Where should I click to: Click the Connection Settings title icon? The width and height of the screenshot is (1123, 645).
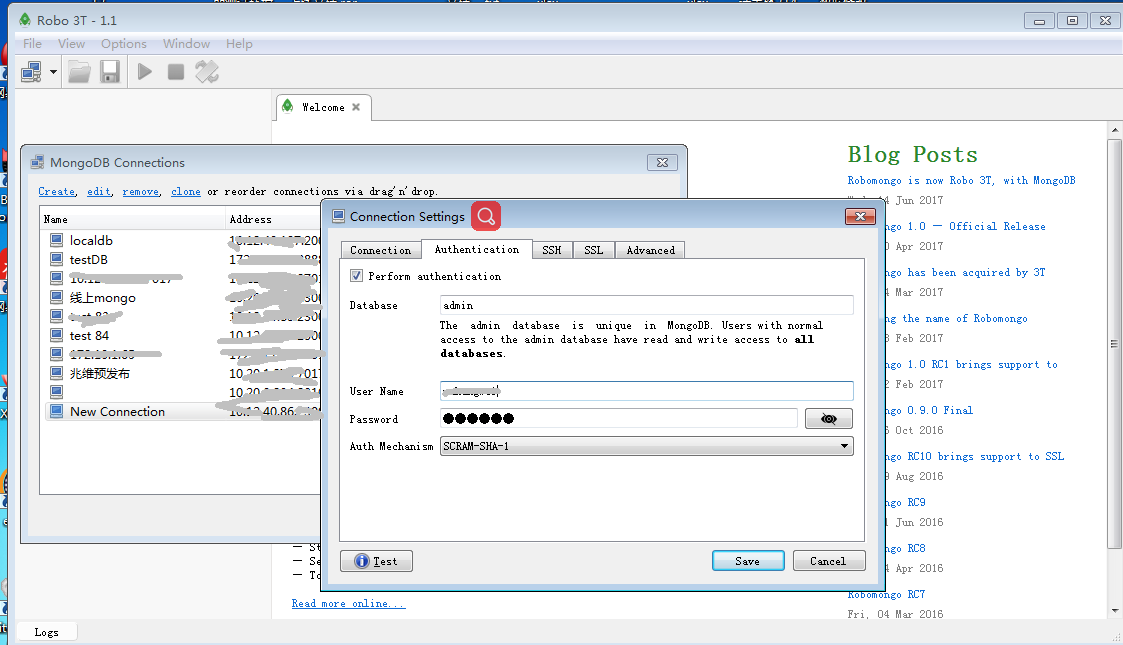(x=339, y=216)
